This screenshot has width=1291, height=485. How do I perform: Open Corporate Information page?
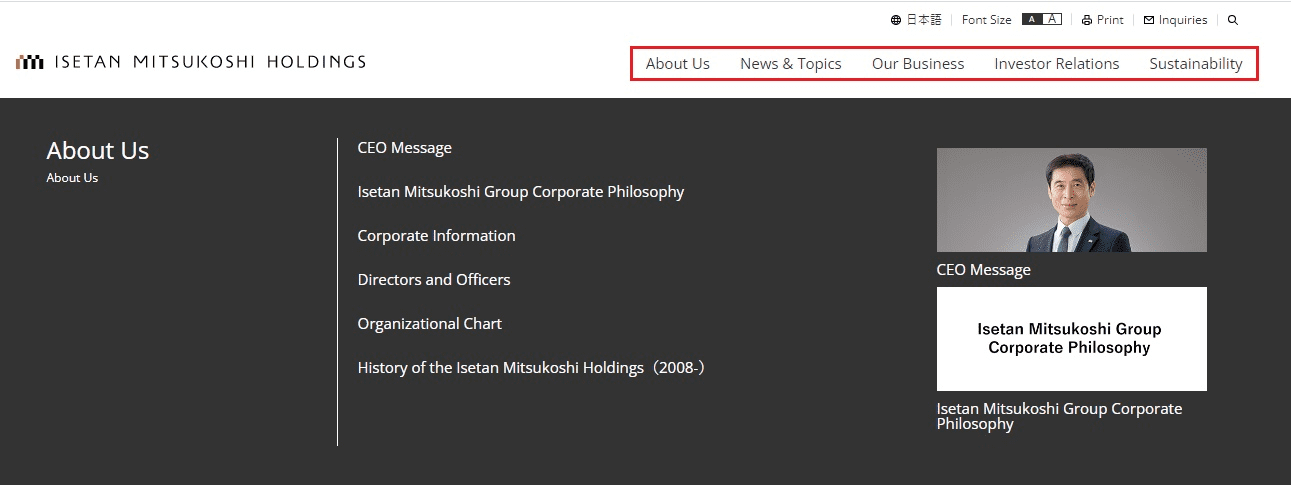pos(437,236)
